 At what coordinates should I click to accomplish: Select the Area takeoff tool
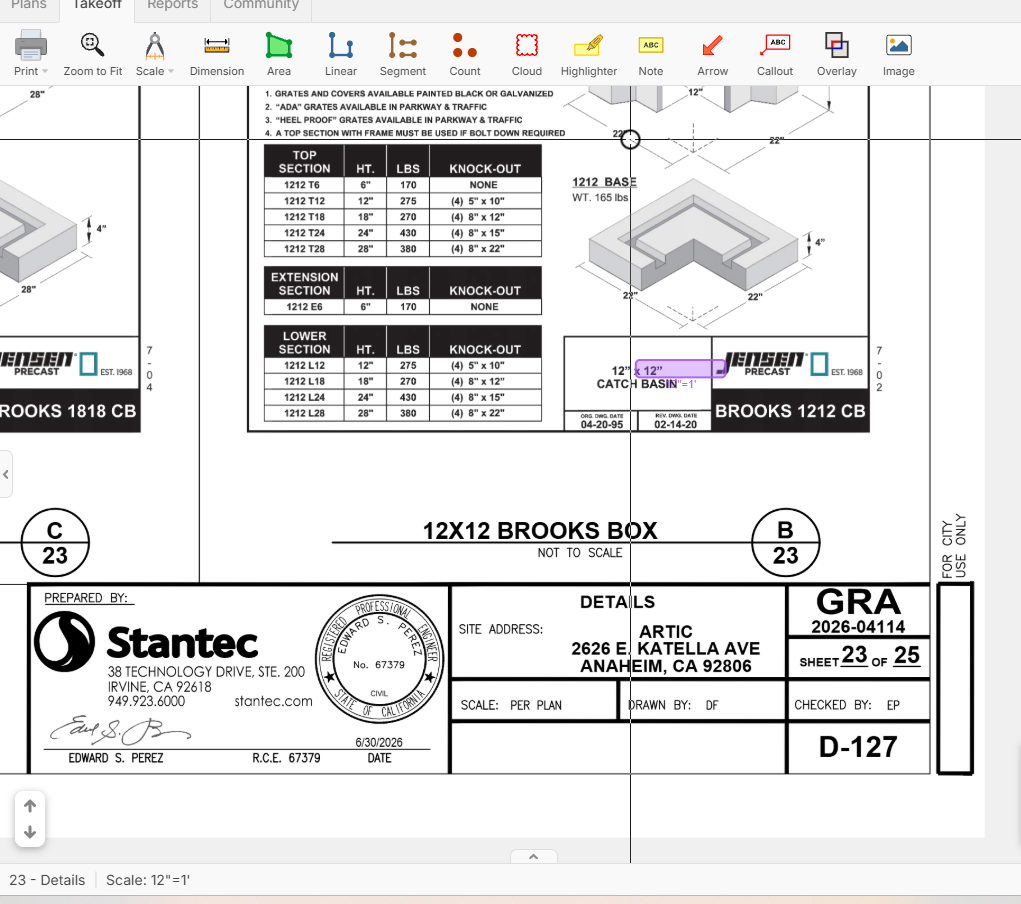click(x=279, y=46)
